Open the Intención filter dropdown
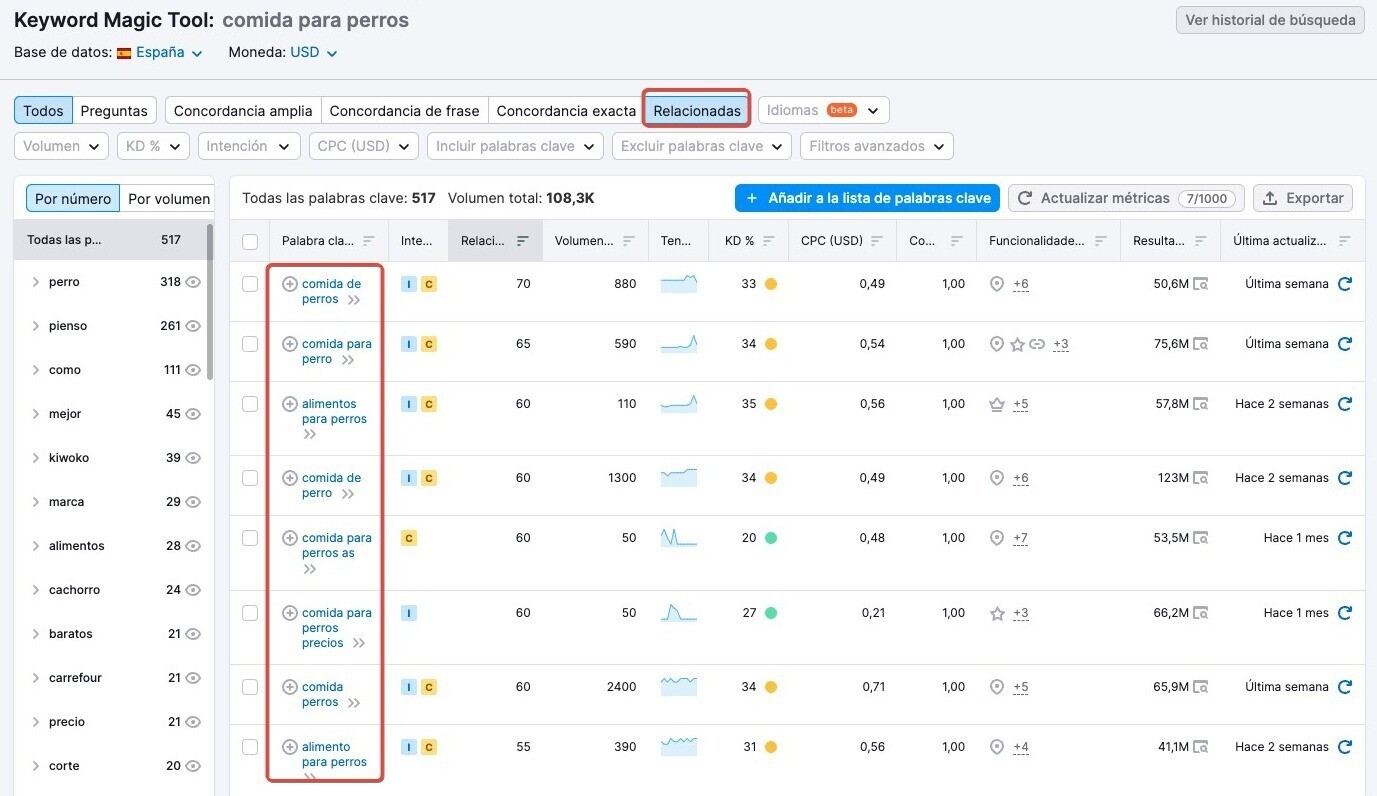 (x=249, y=146)
